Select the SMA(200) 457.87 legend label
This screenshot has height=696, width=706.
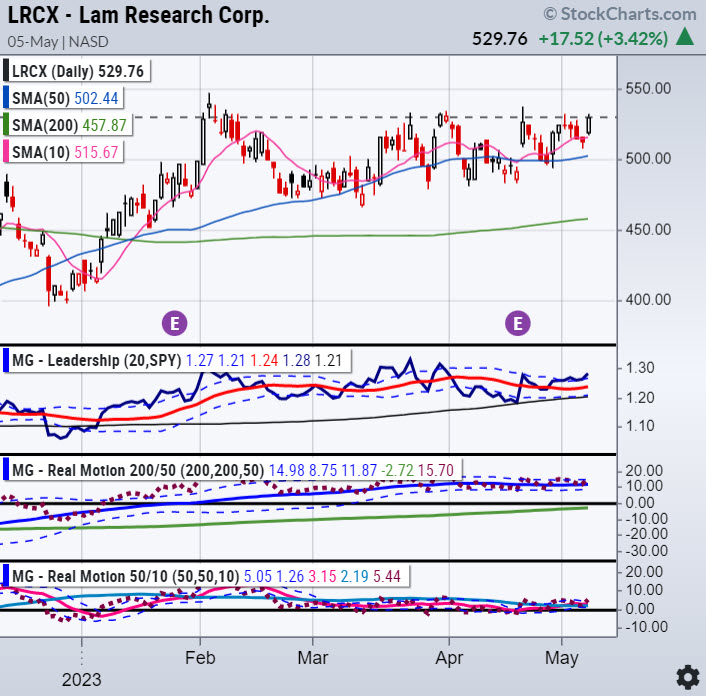point(64,124)
